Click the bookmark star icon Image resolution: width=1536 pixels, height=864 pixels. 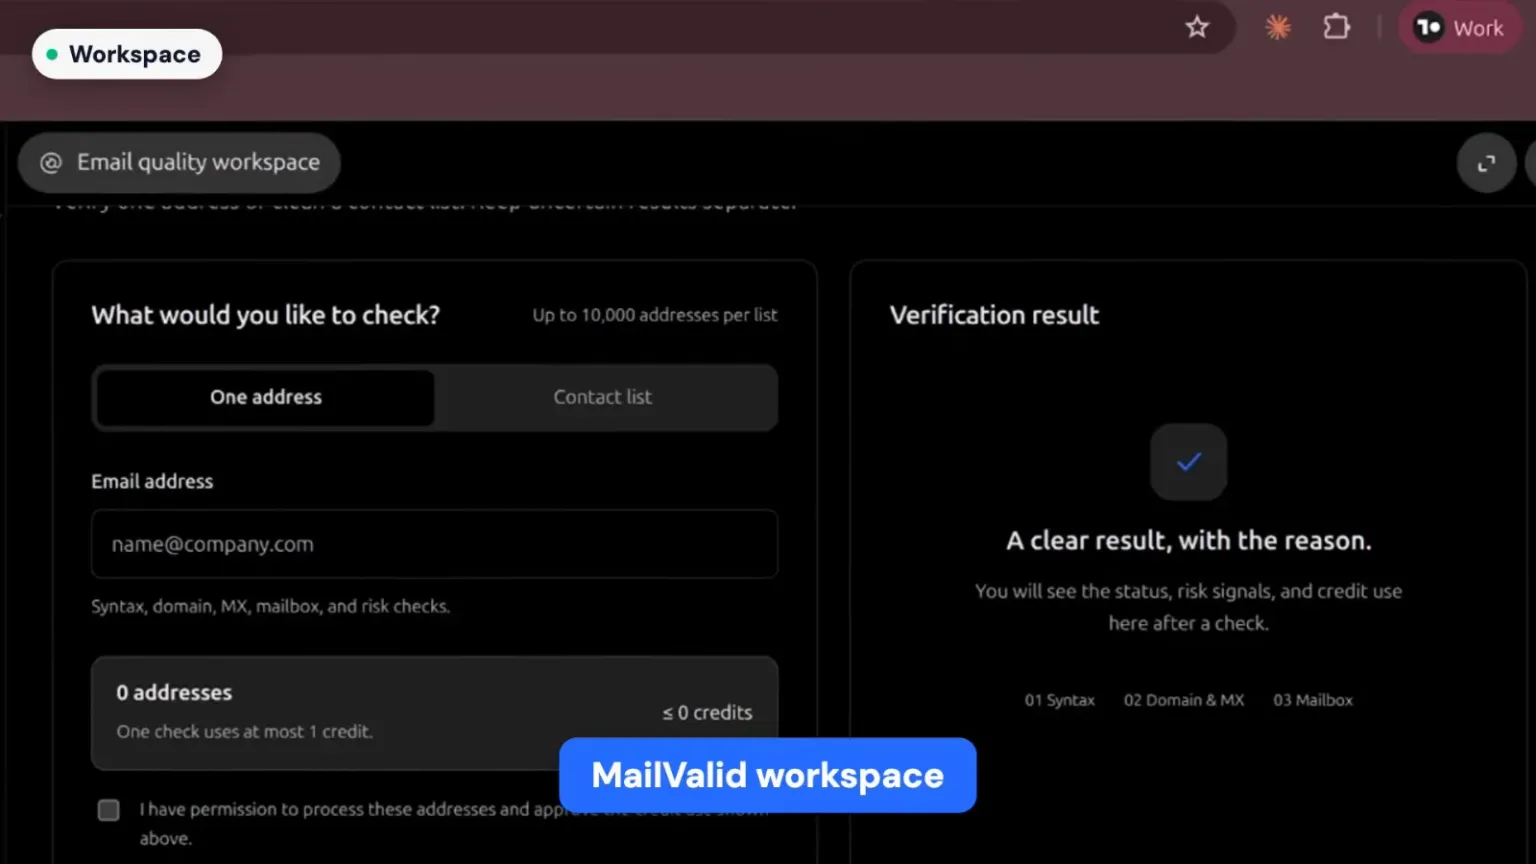click(x=1197, y=27)
